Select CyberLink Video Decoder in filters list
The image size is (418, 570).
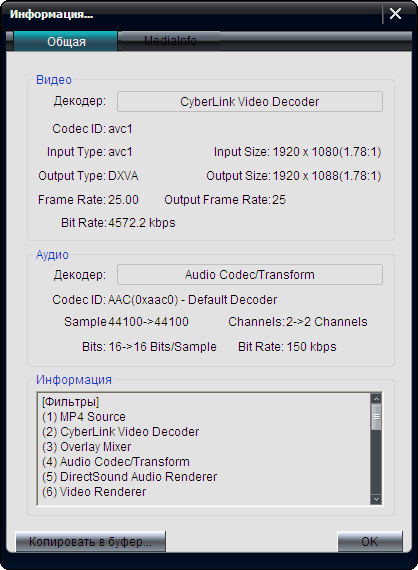point(121,431)
